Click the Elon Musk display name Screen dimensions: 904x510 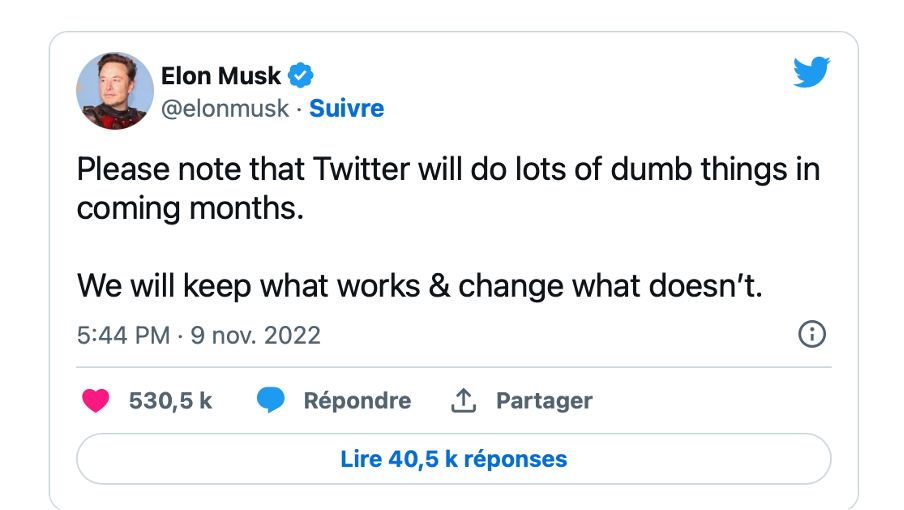(221, 76)
